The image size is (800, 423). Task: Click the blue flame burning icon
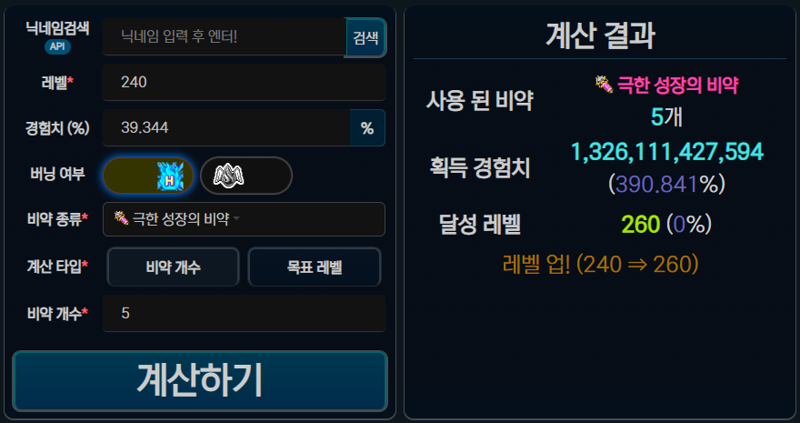click(x=170, y=176)
